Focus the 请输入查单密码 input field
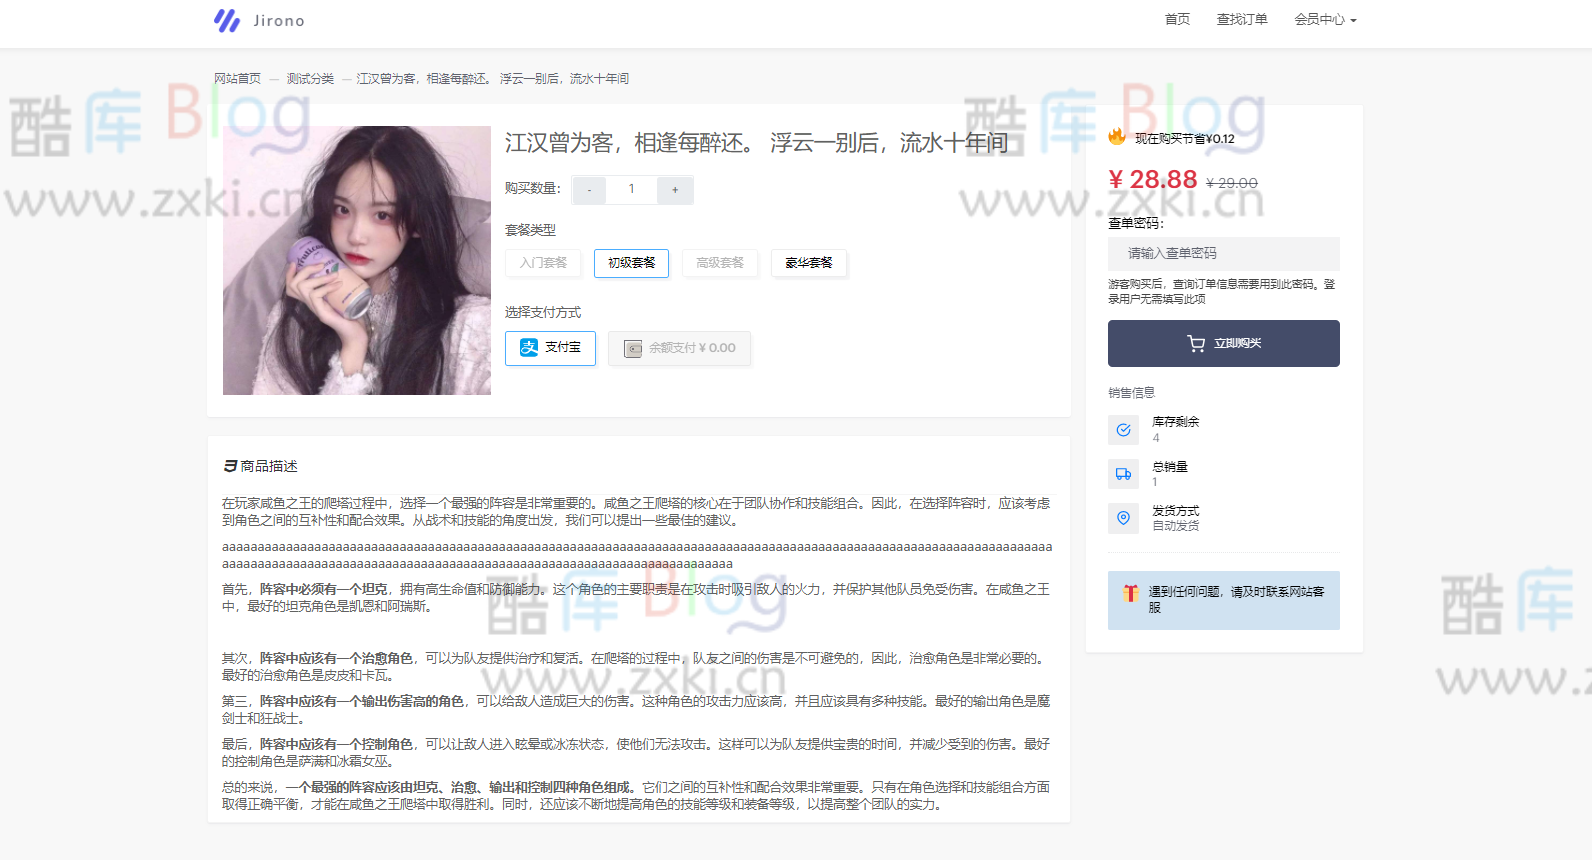1592x860 pixels. pyautogui.click(x=1224, y=253)
